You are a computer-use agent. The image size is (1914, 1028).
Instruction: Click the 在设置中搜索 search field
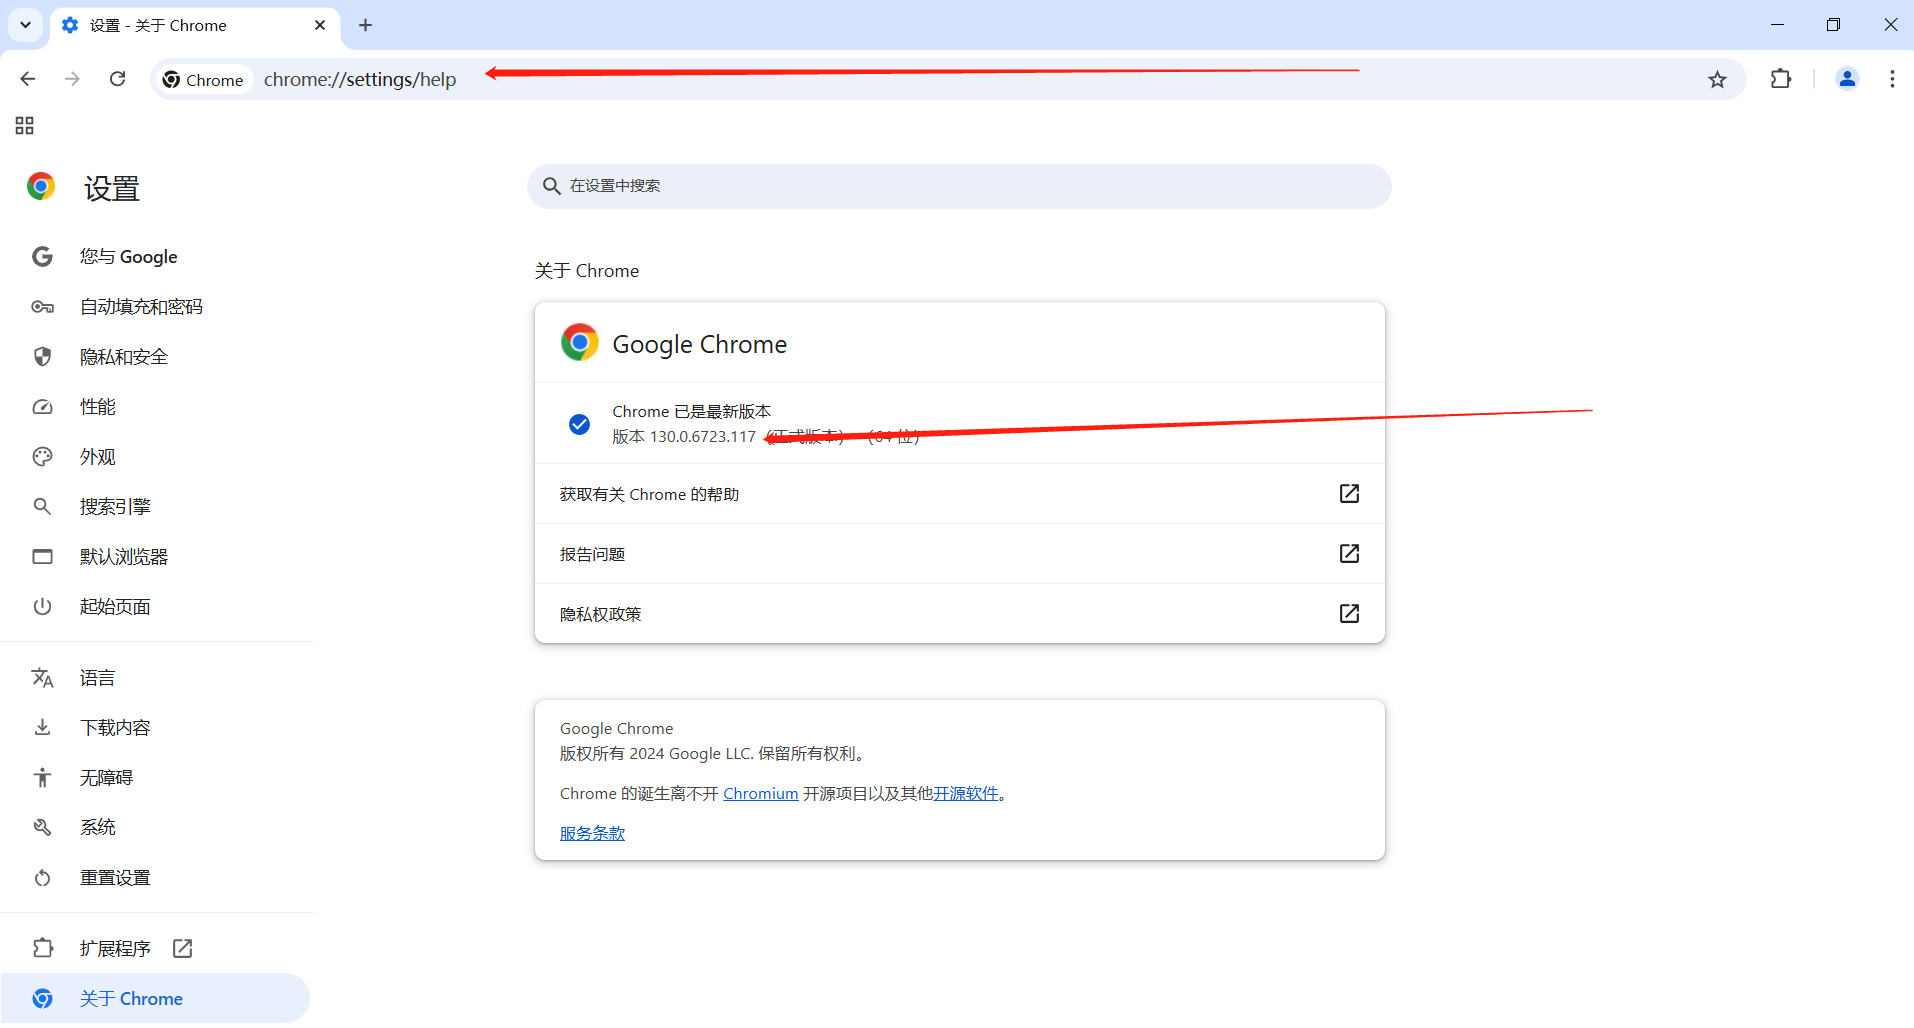click(x=959, y=186)
